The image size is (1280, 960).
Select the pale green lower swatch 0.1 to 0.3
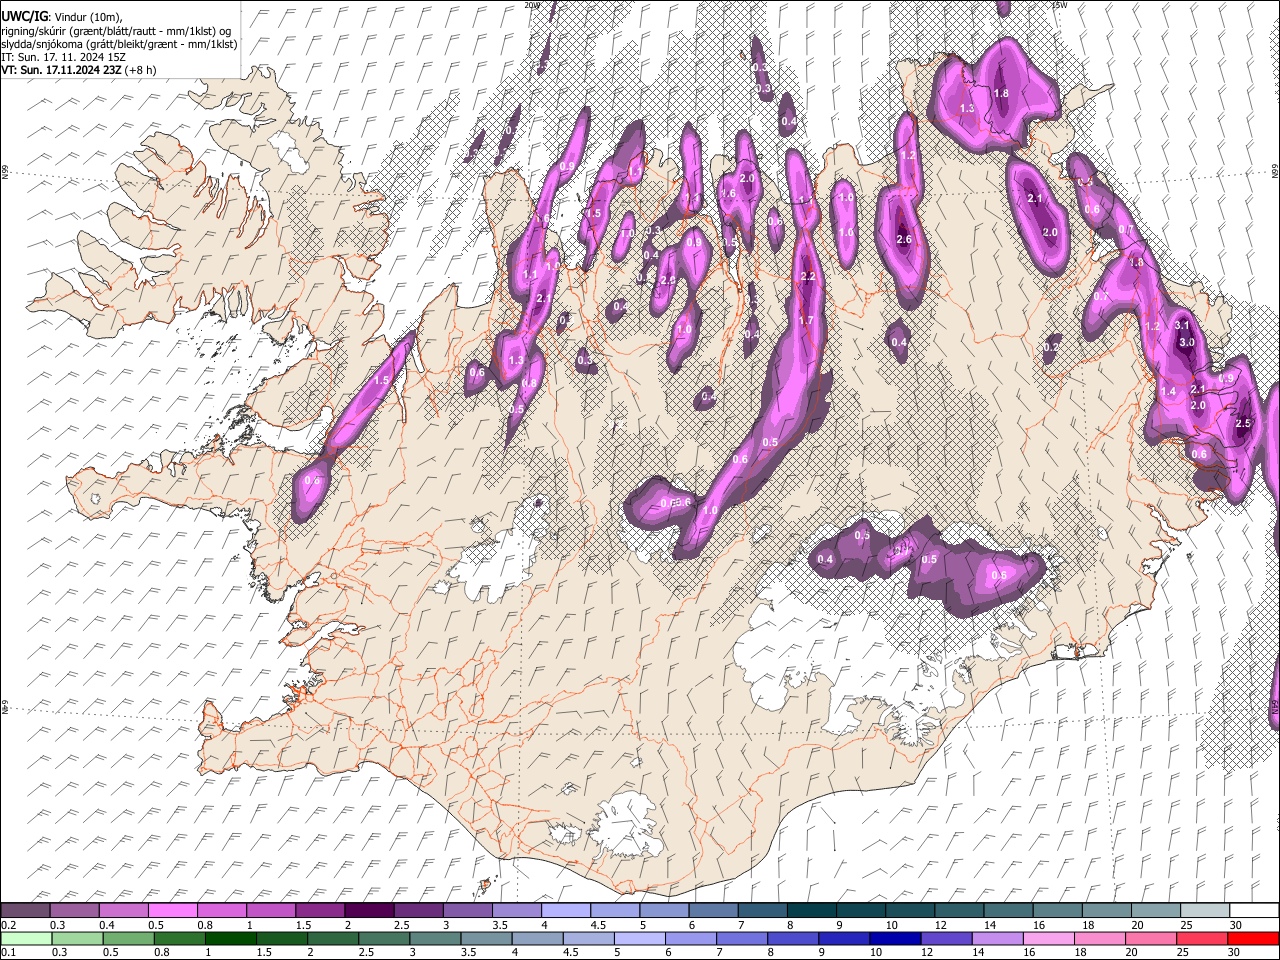tap(26, 938)
